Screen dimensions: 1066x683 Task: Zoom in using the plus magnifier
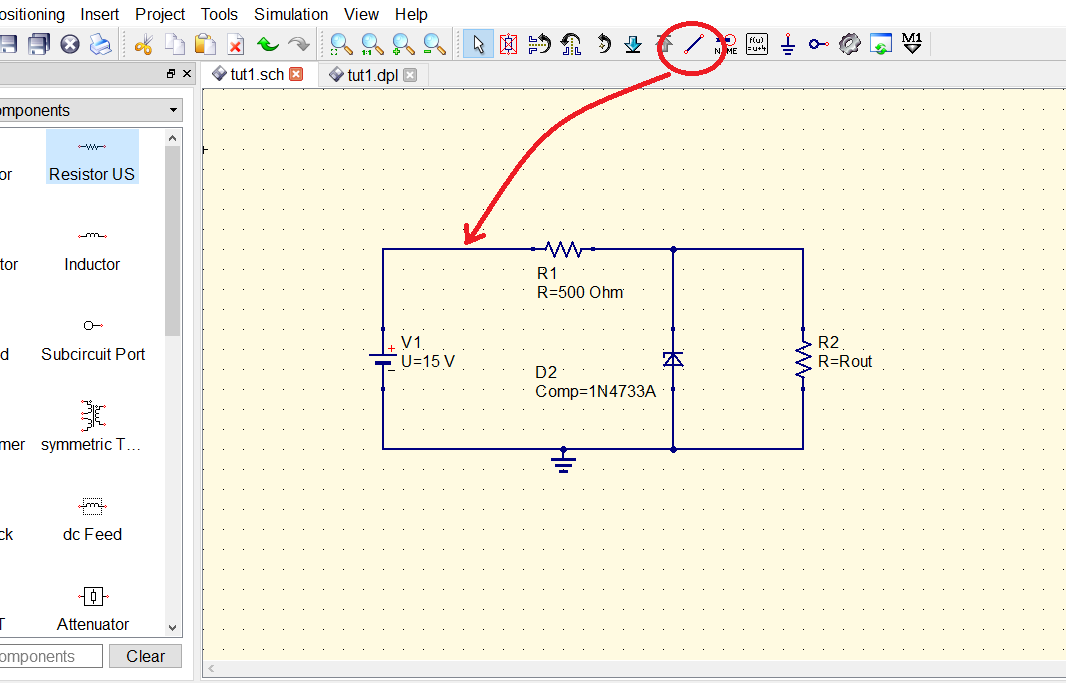coord(403,45)
